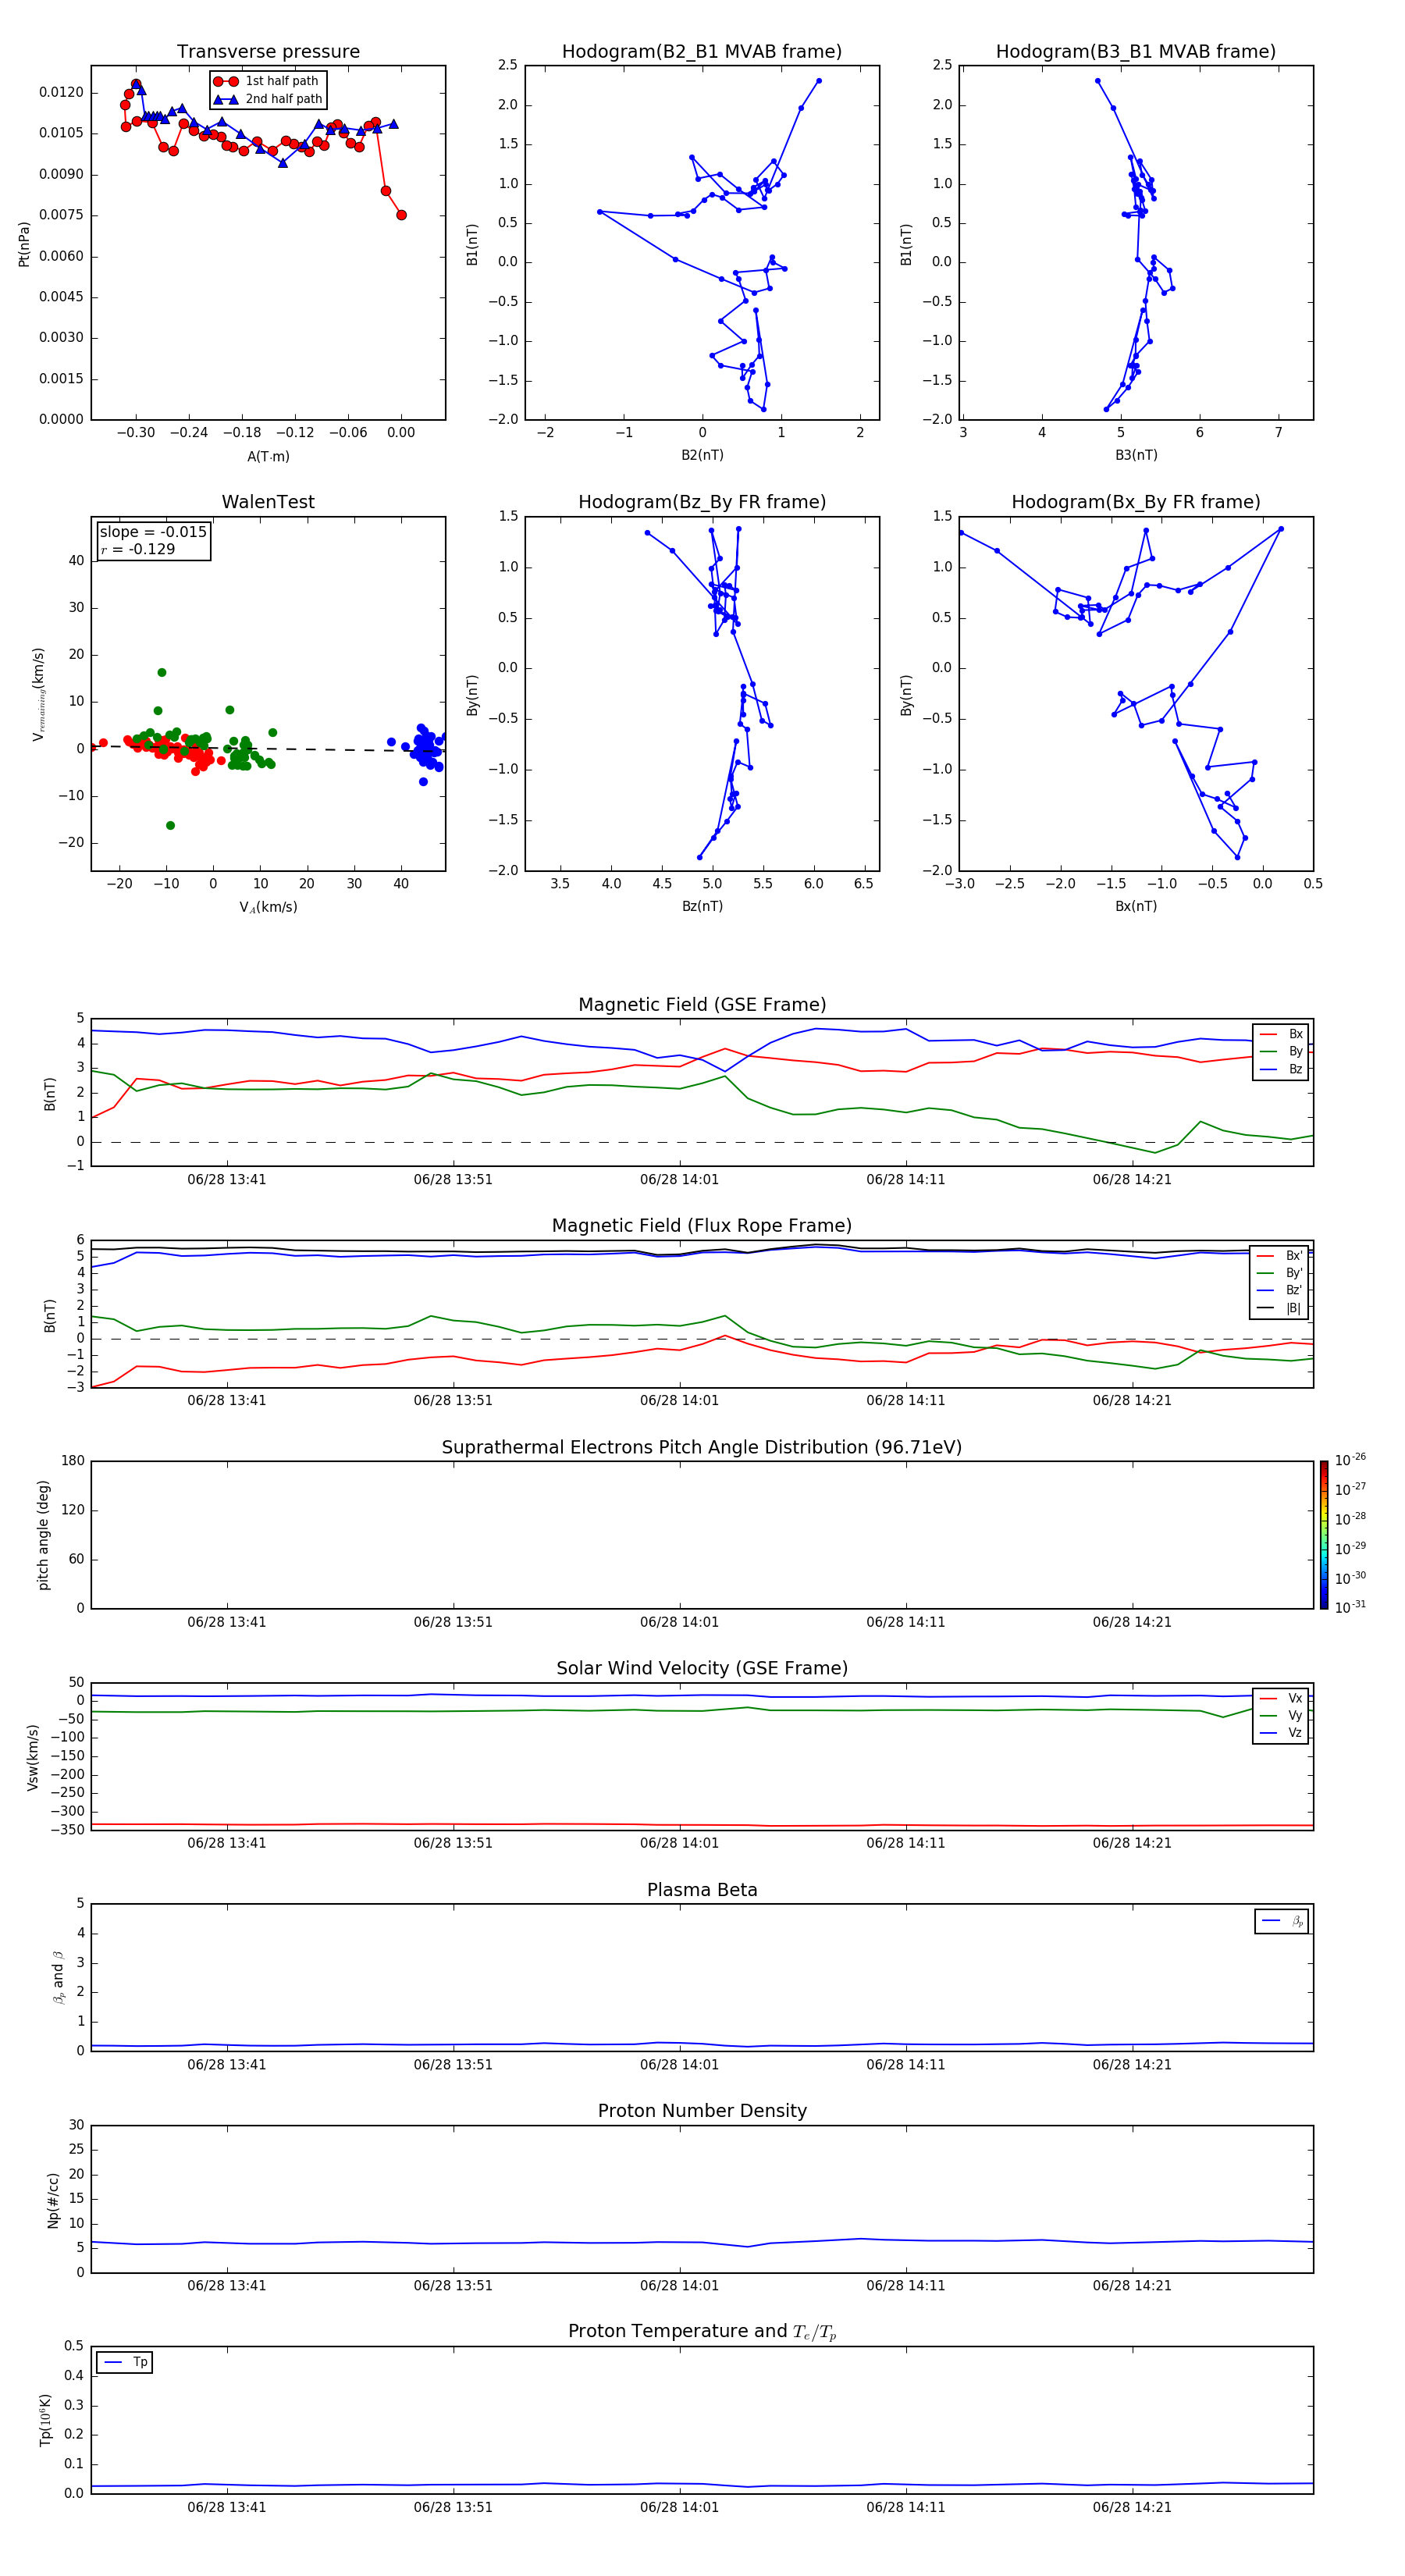1405x2576 pixels.
Task: Click the "WalenTest" plot title
Action: point(268,502)
